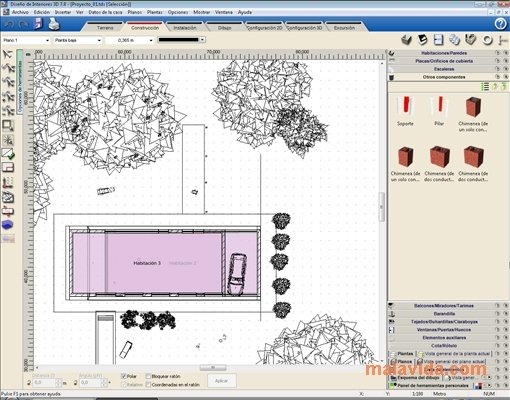
Task: Open the Esquema del dibujo tab
Action: (x=415, y=378)
